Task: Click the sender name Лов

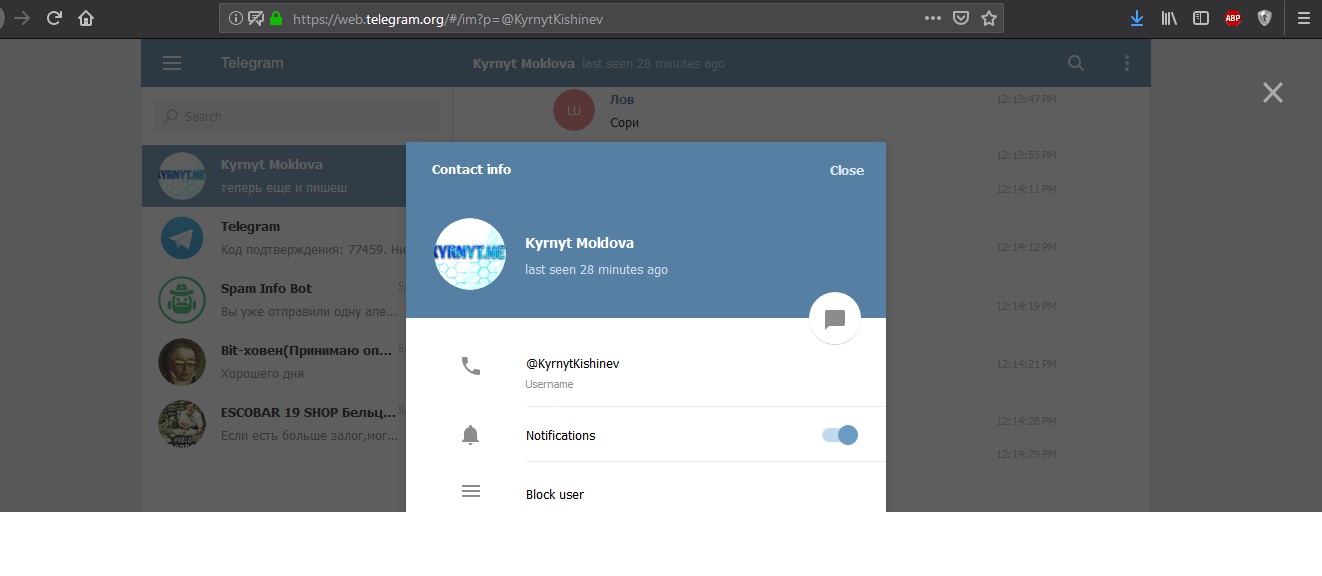Action: (x=622, y=99)
